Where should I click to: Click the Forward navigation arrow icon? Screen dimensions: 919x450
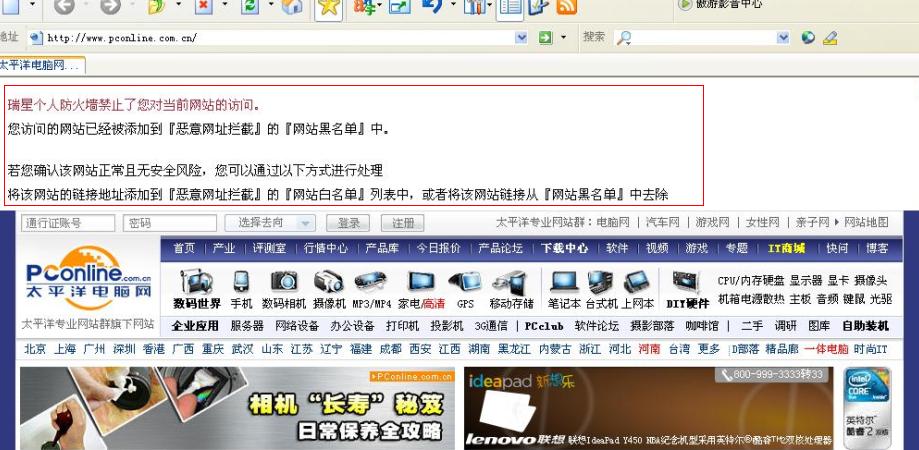tap(110, 6)
